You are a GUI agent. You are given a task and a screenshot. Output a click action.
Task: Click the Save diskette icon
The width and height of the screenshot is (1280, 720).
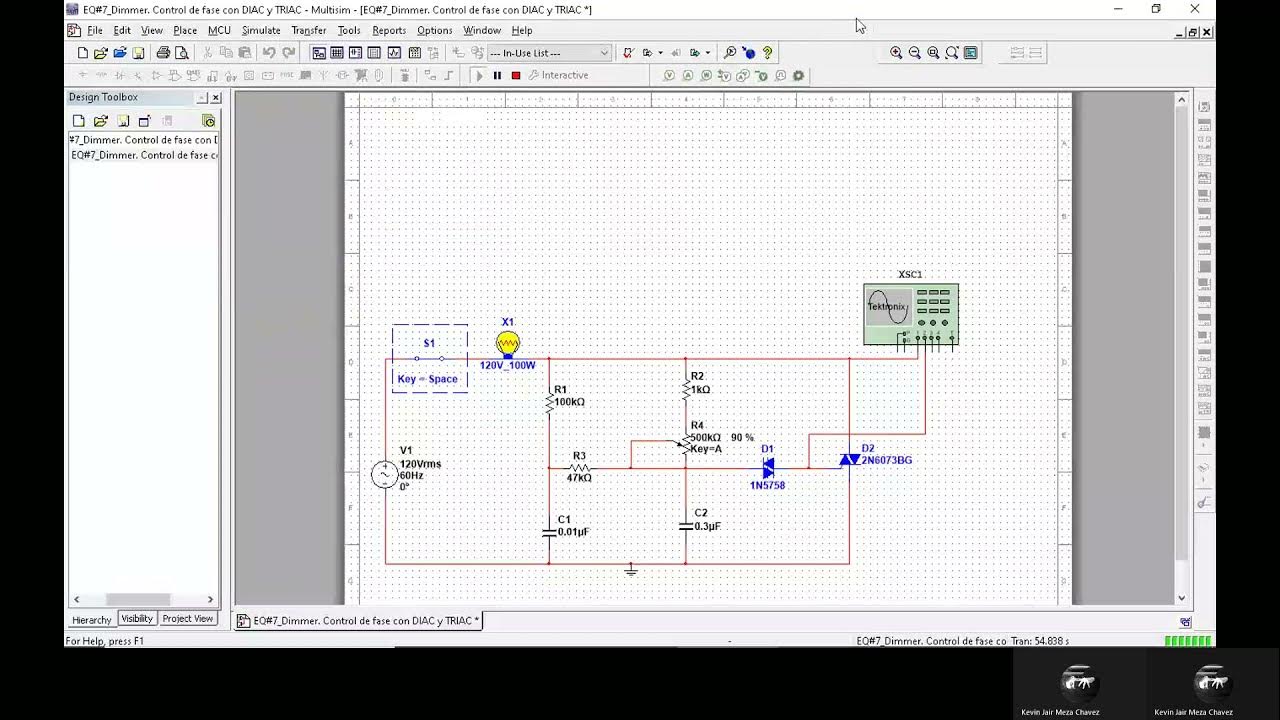(x=138, y=53)
